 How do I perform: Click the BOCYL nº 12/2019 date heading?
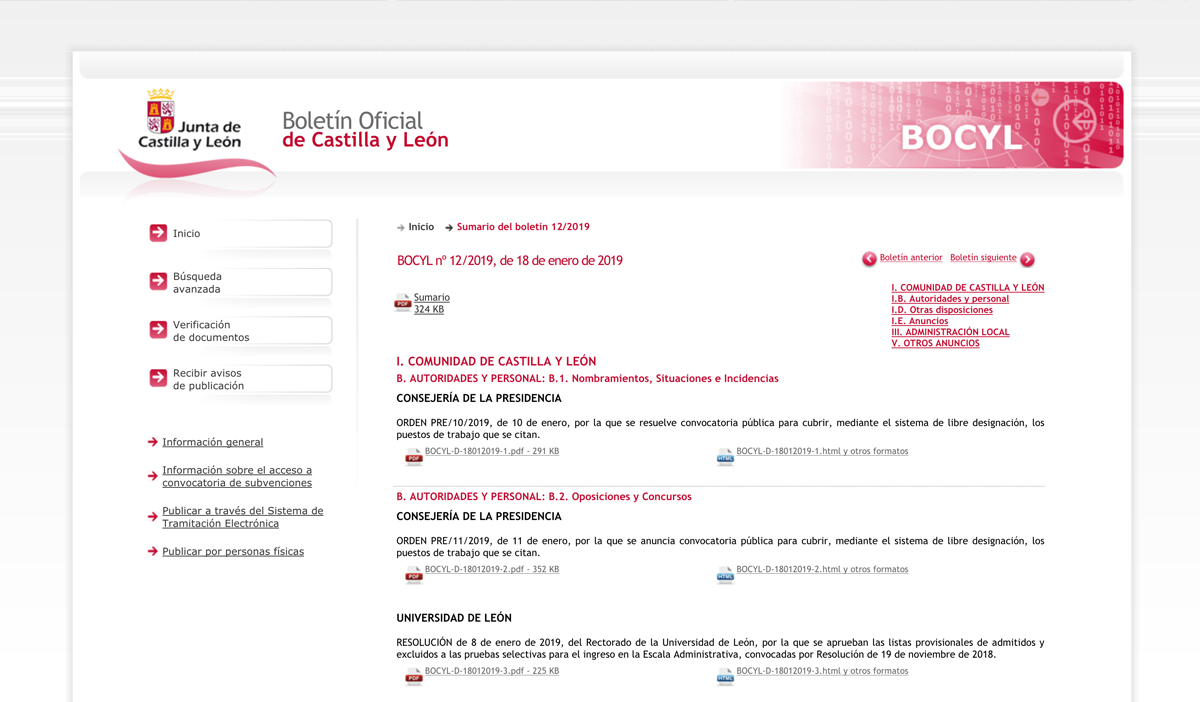click(x=510, y=261)
